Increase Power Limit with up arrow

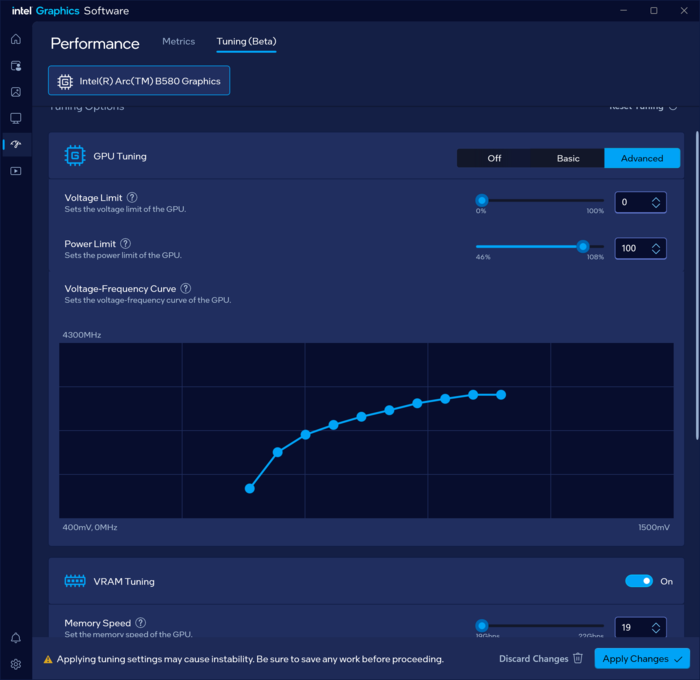click(656, 245)
